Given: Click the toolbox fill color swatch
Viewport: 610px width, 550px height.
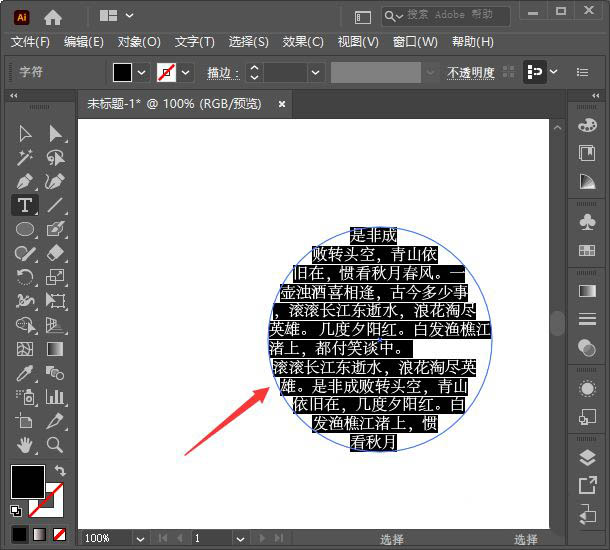Looking at the screenshot, I should click(x=28, y=482).
